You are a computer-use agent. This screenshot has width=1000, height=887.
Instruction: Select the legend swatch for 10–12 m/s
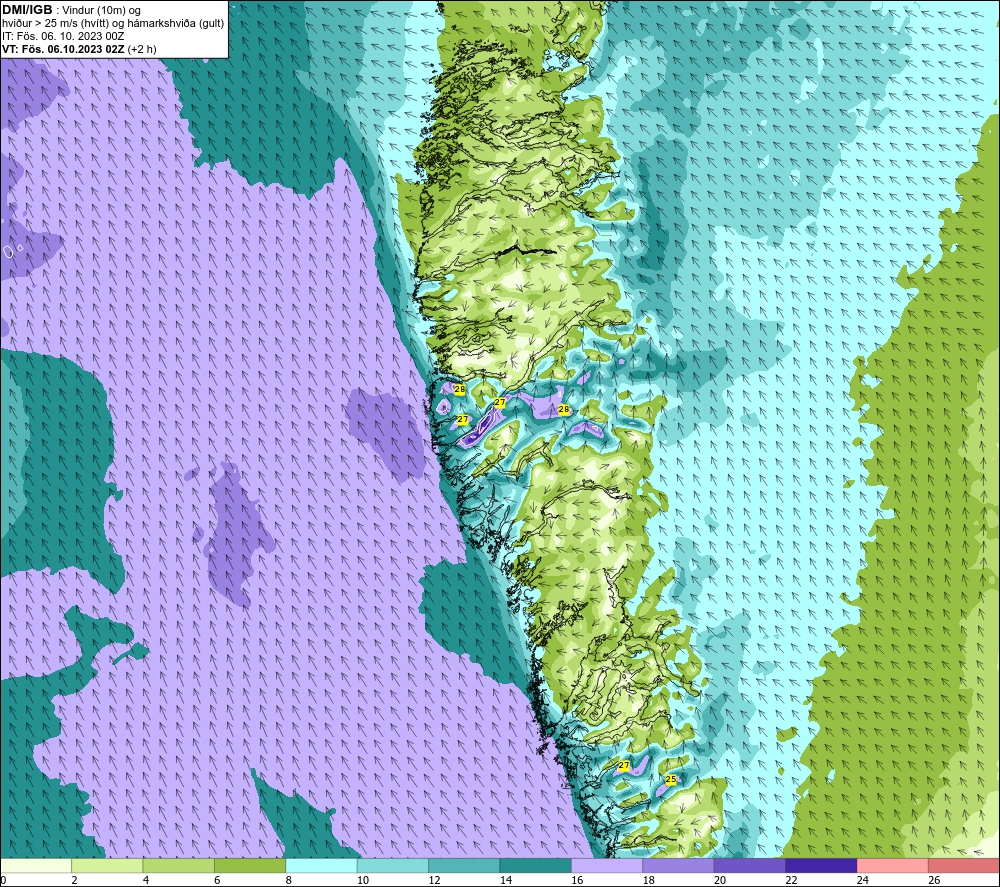(393, 865)
